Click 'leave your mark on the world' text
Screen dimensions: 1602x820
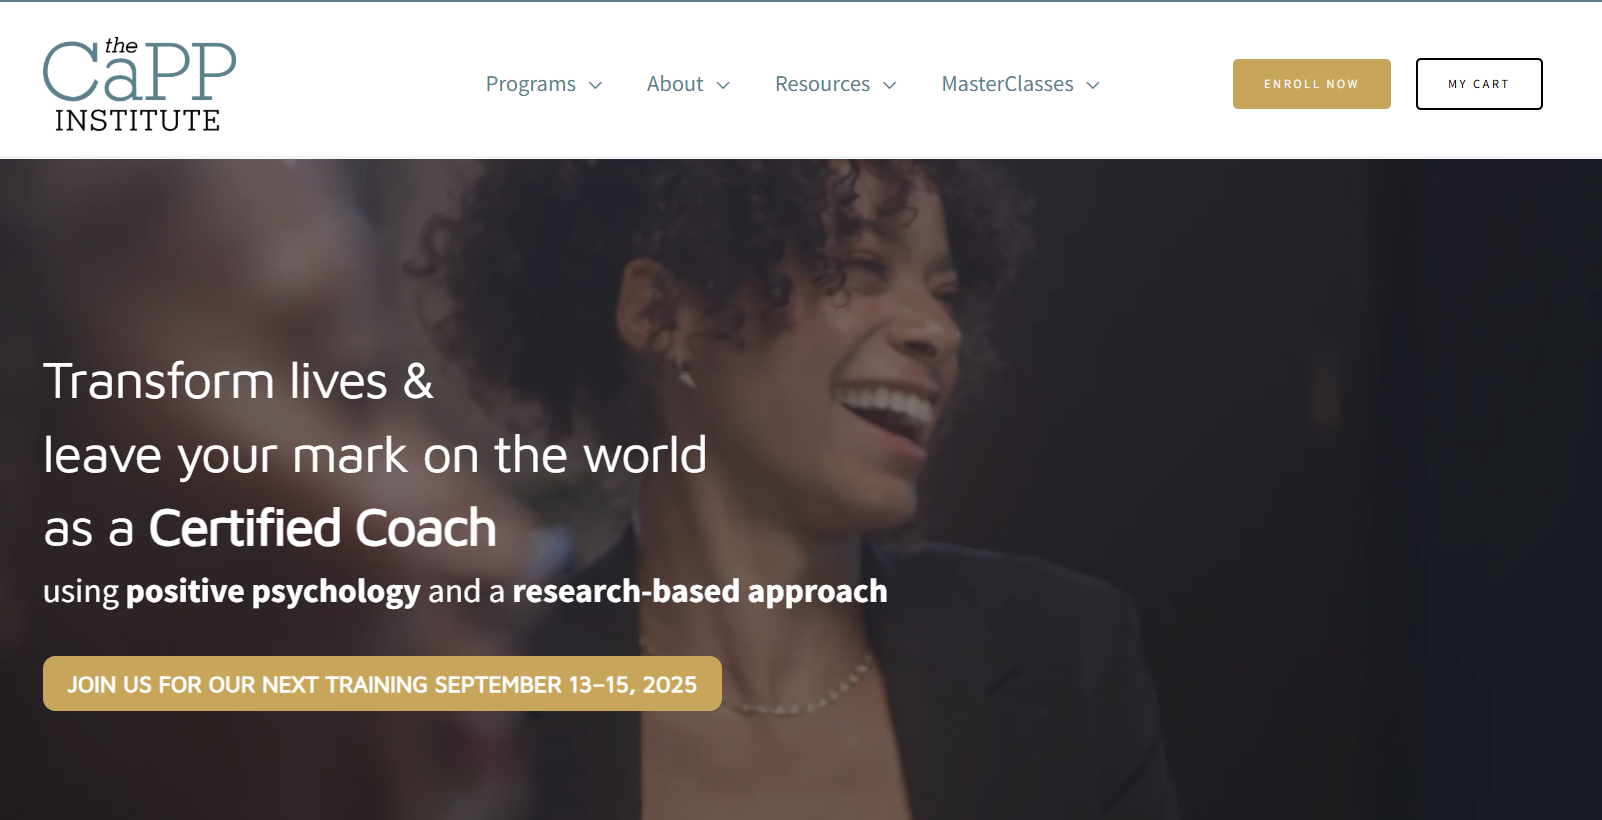point(375,455)
